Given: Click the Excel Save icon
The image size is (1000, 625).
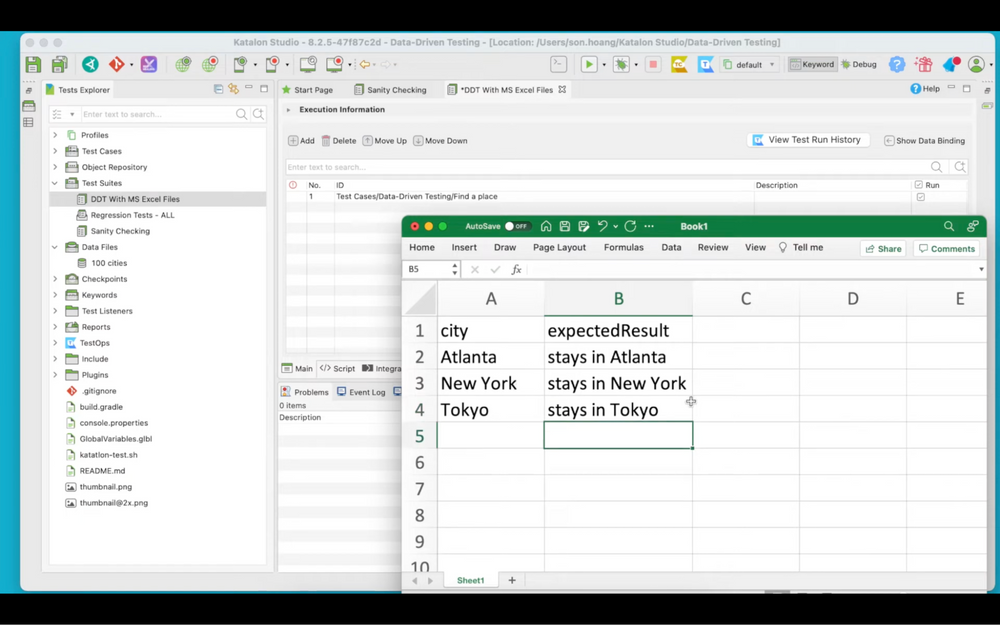Looking at the screenshot, I should pos(565,227).
